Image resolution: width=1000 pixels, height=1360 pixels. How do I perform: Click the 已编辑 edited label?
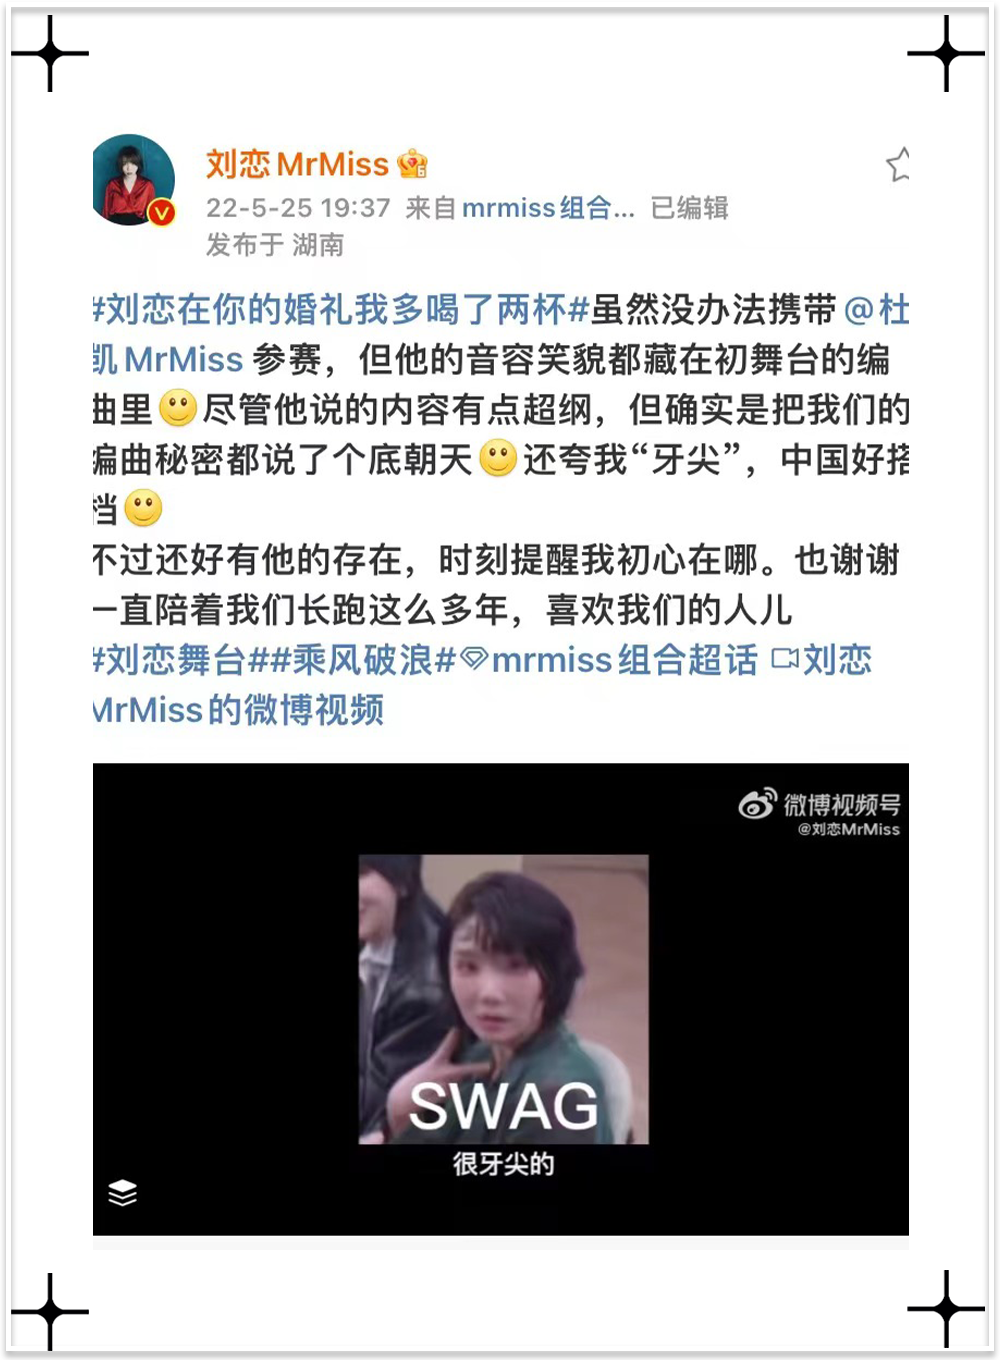(x=689, y=208)
